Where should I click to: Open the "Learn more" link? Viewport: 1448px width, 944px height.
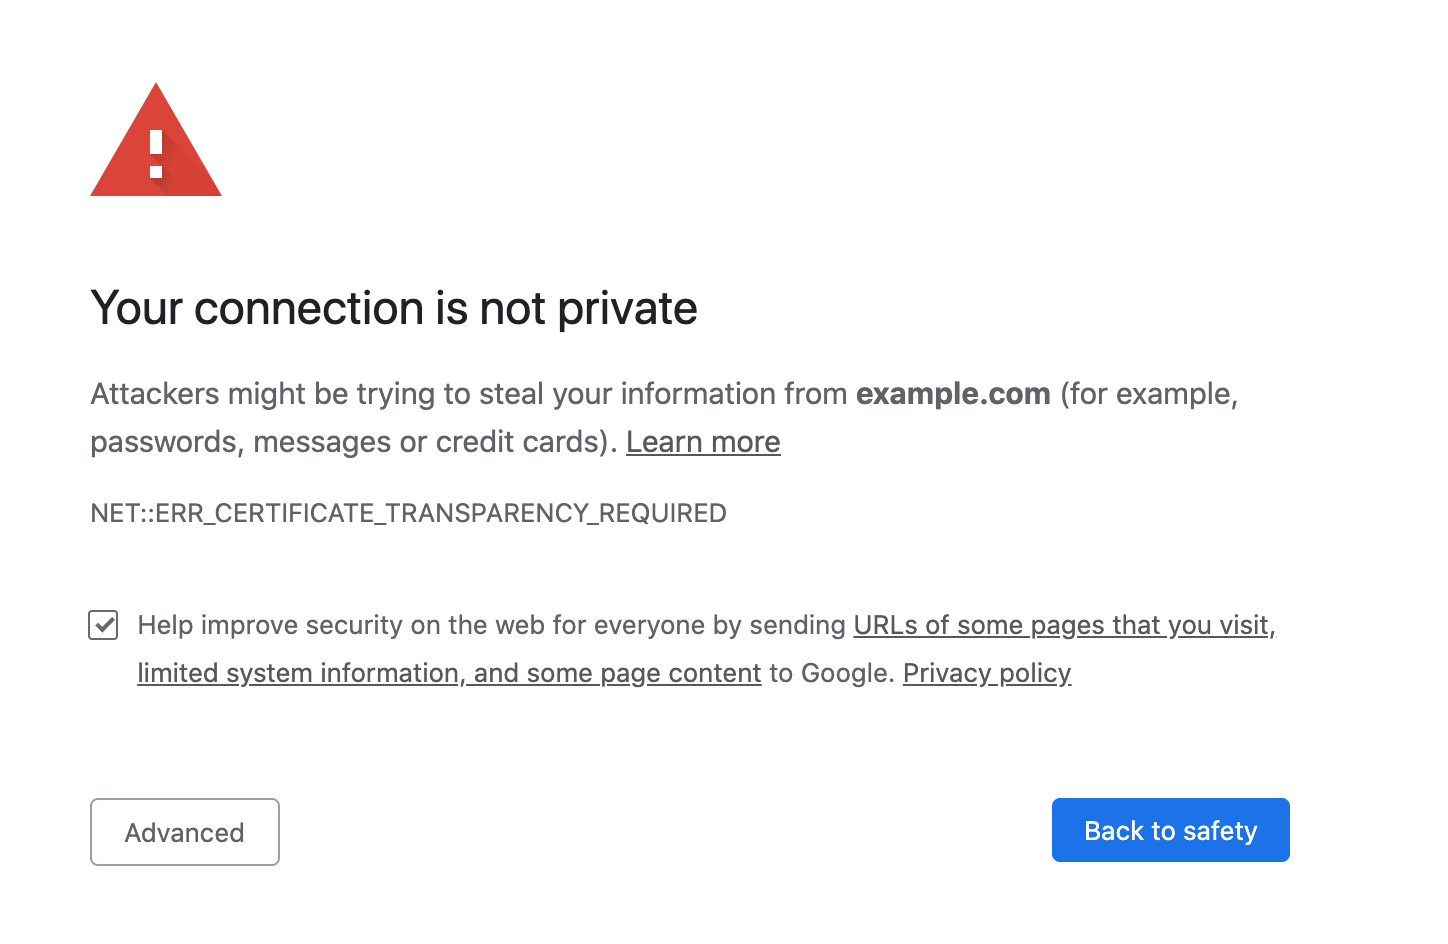point(703,442)
